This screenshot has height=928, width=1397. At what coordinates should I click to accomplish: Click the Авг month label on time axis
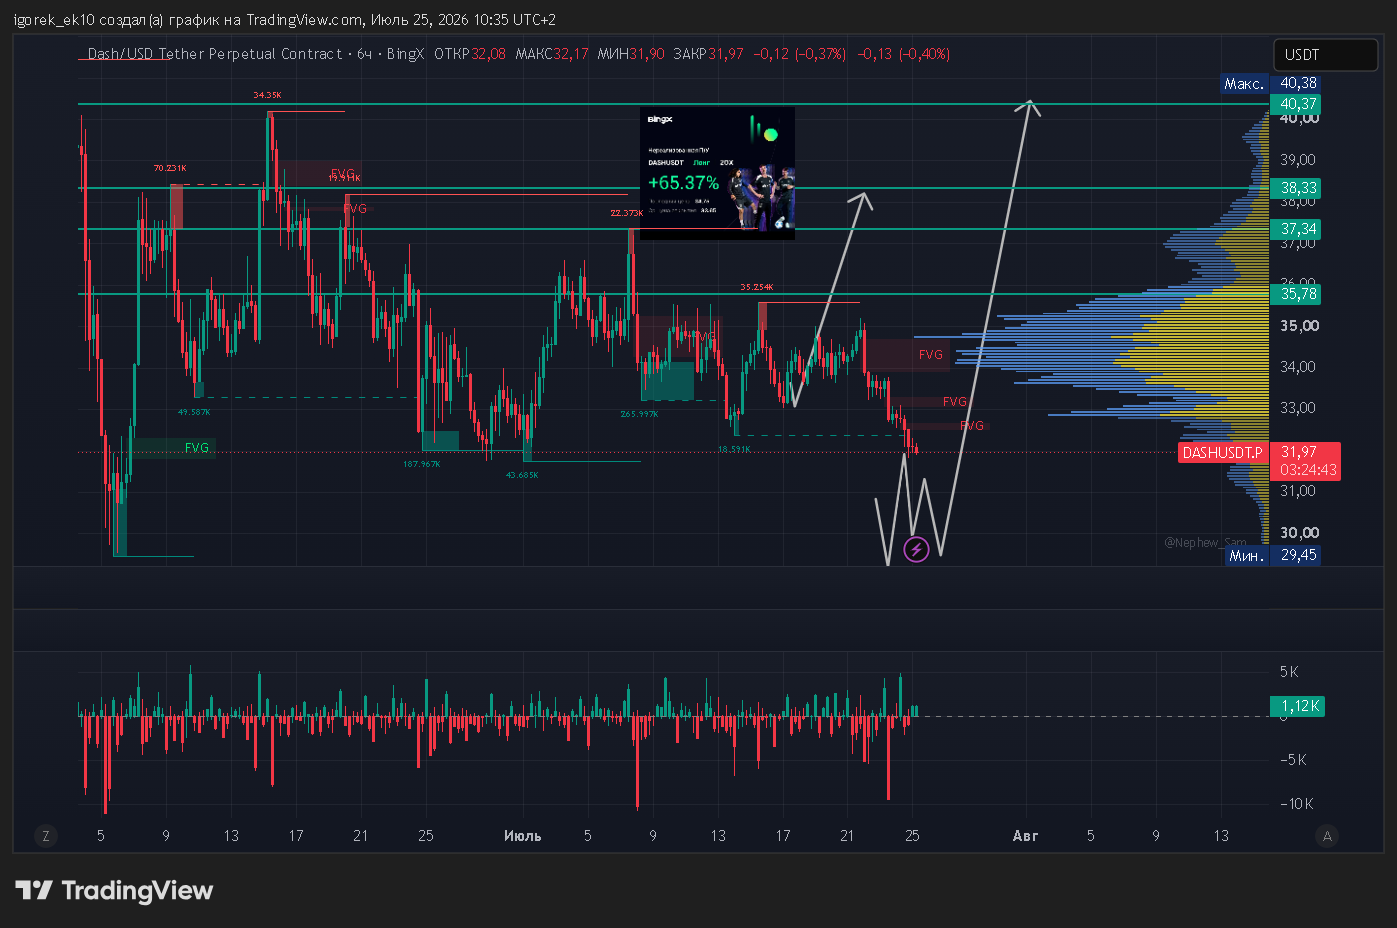pos(1025,836)
